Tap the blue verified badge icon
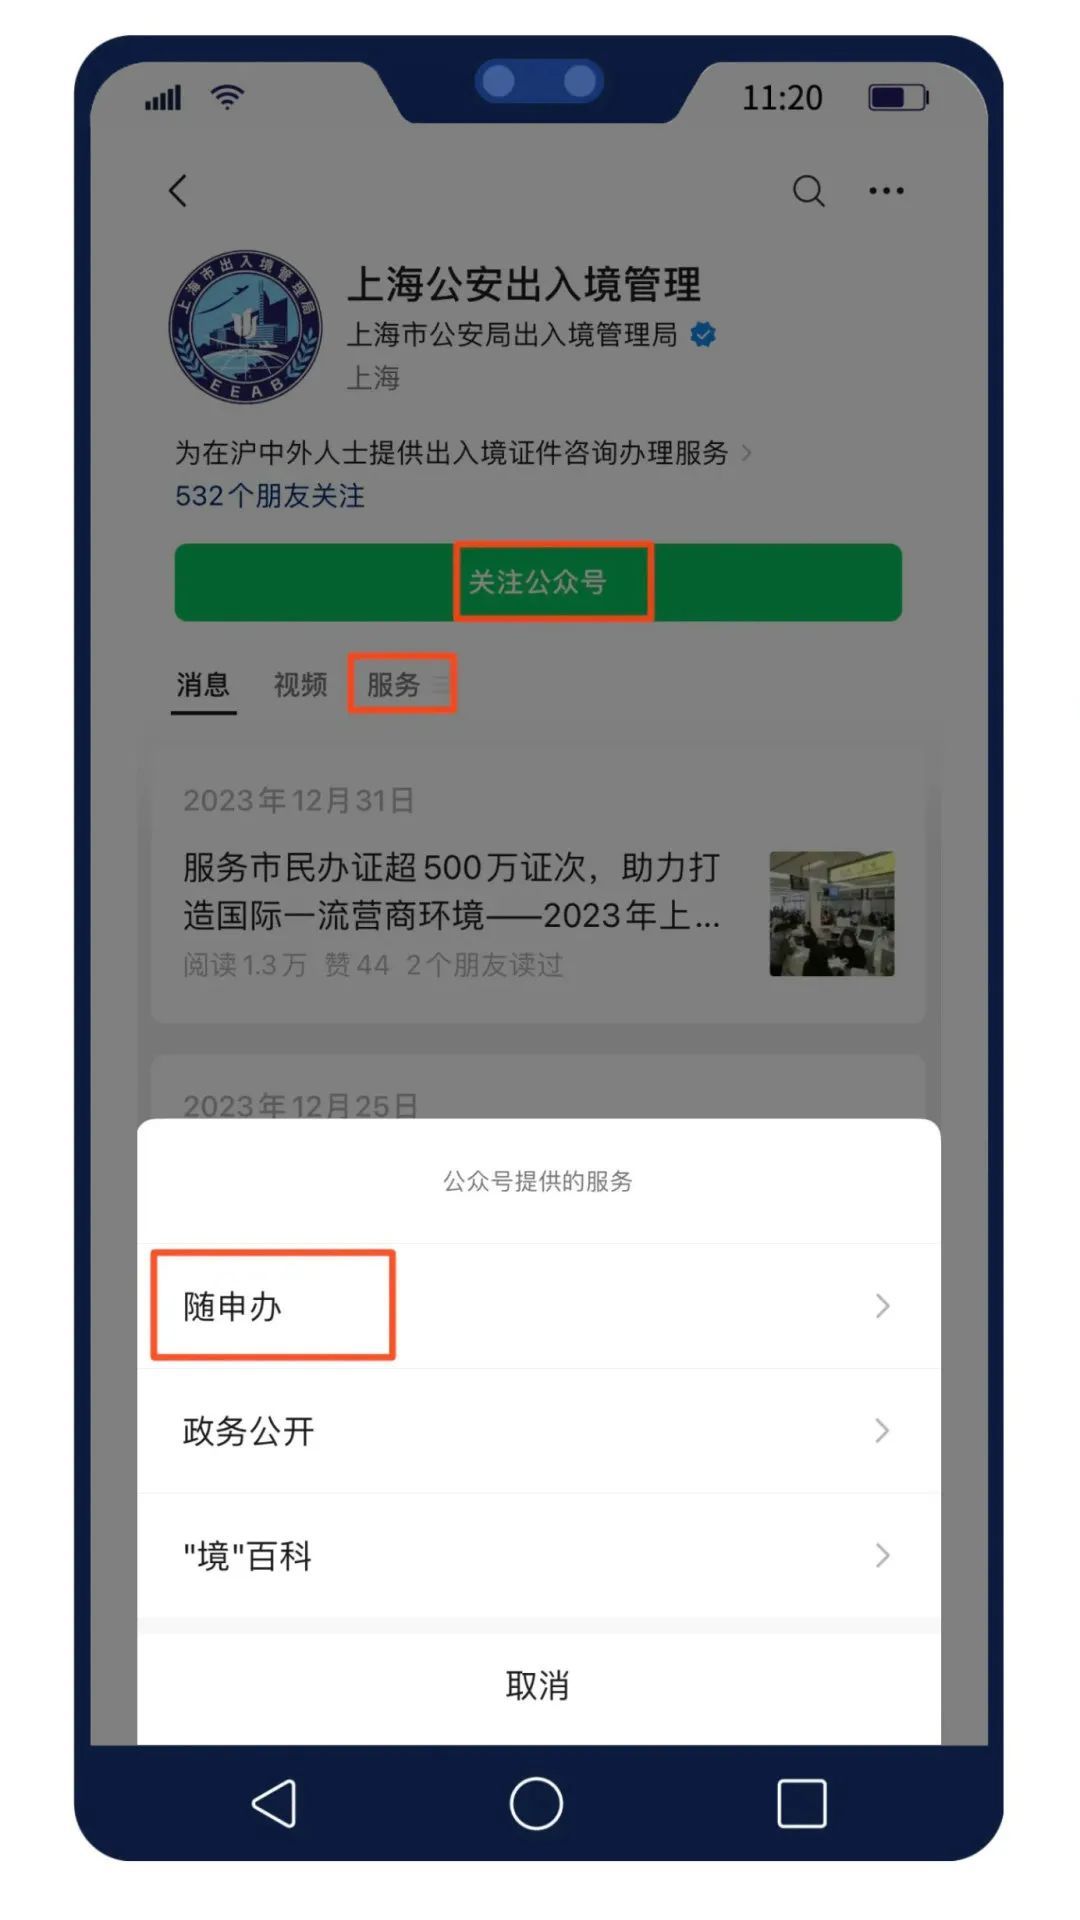 point(703,334)
